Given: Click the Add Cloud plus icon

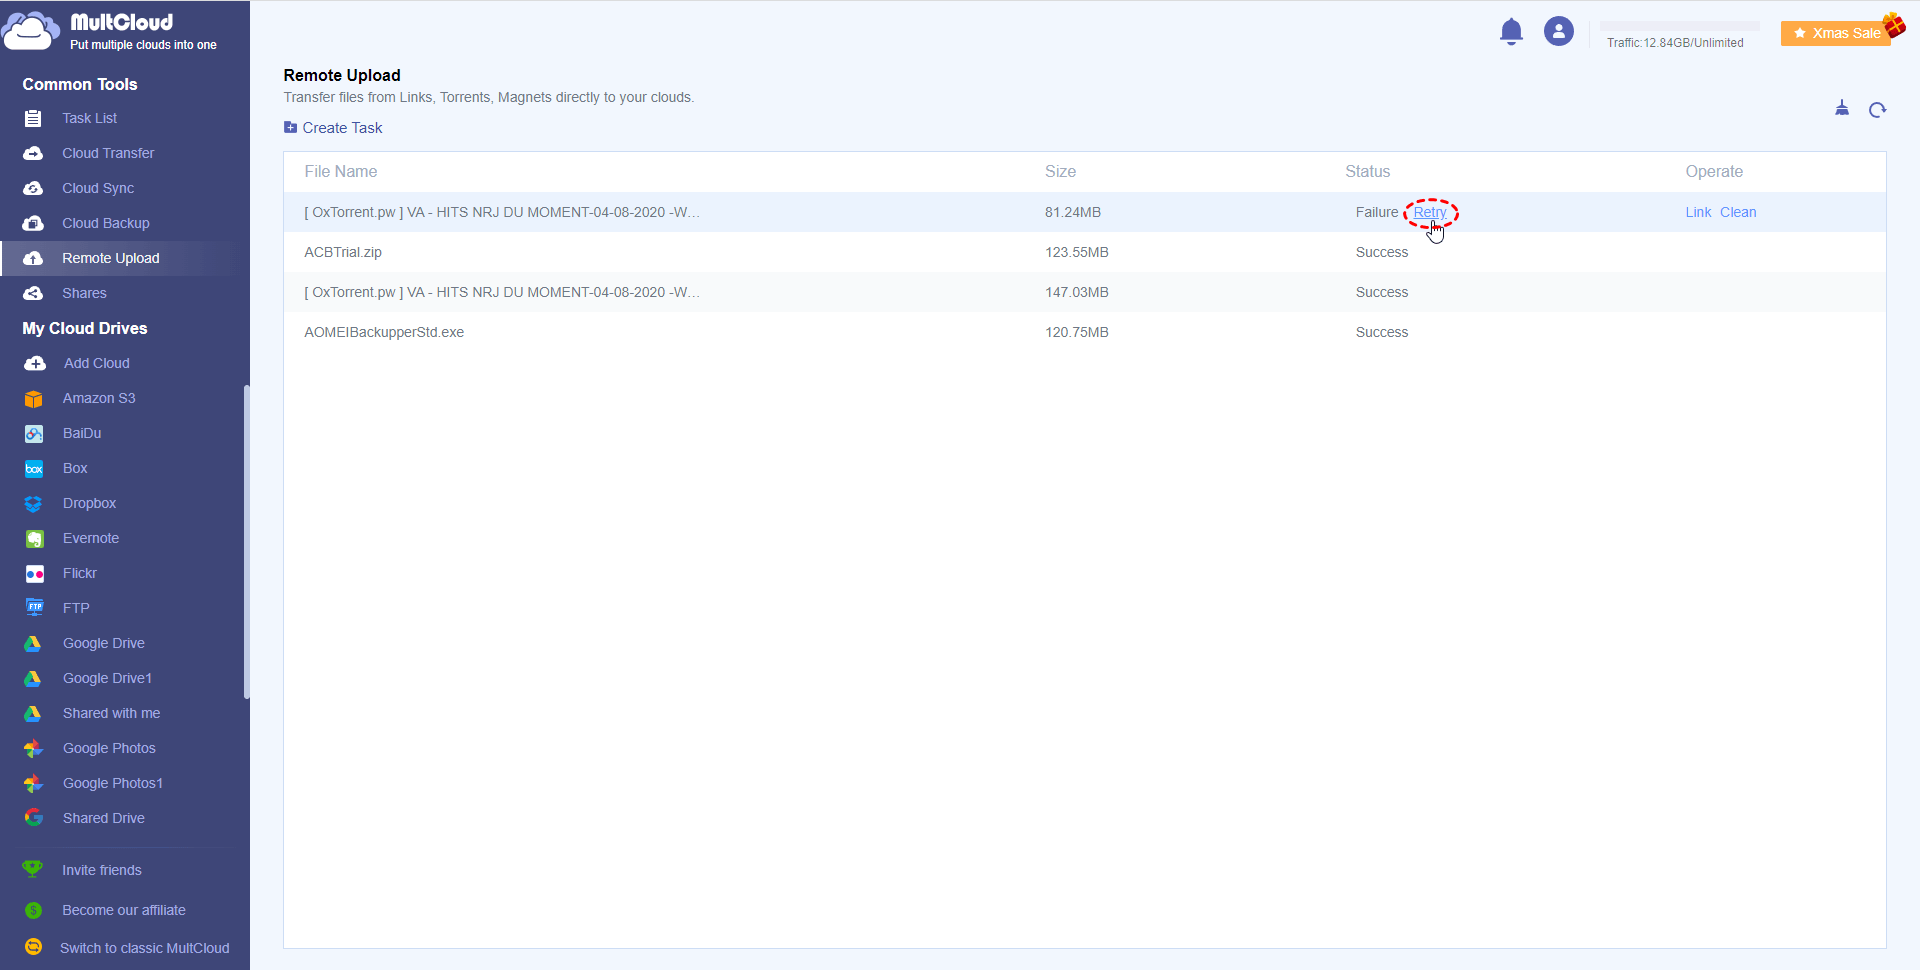Looking at the screenshot, I should 35,364.
